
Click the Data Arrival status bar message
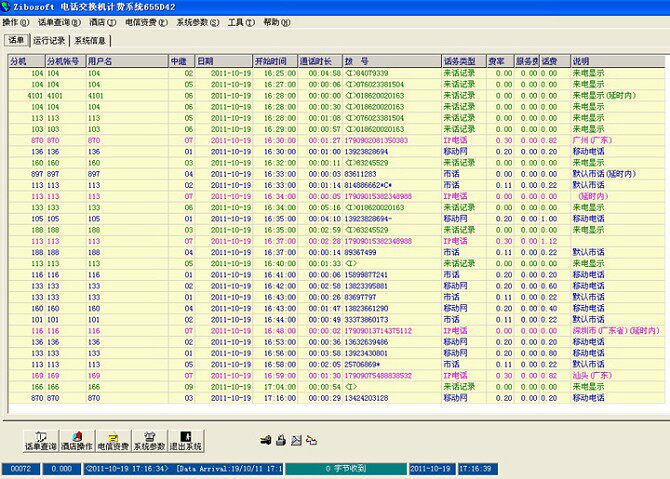click(183, 469)
